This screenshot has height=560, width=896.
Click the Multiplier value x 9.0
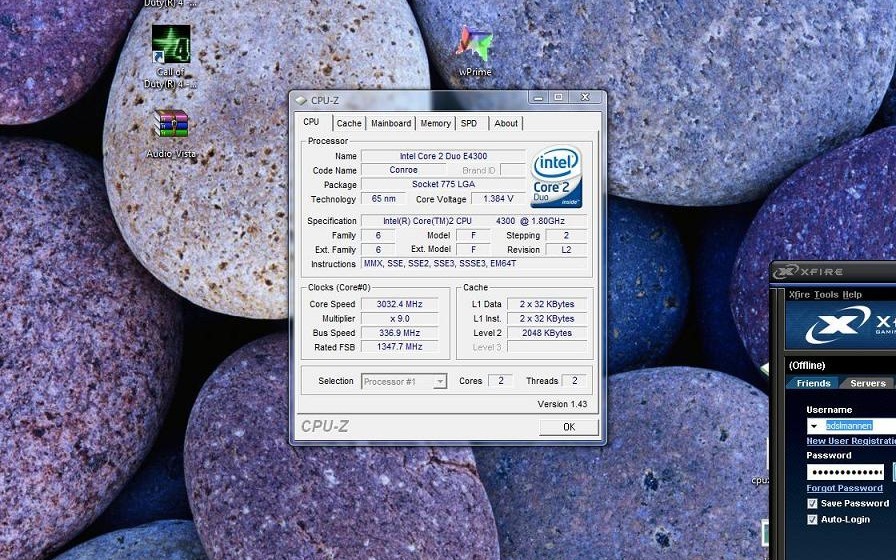(x=399, y=318)
